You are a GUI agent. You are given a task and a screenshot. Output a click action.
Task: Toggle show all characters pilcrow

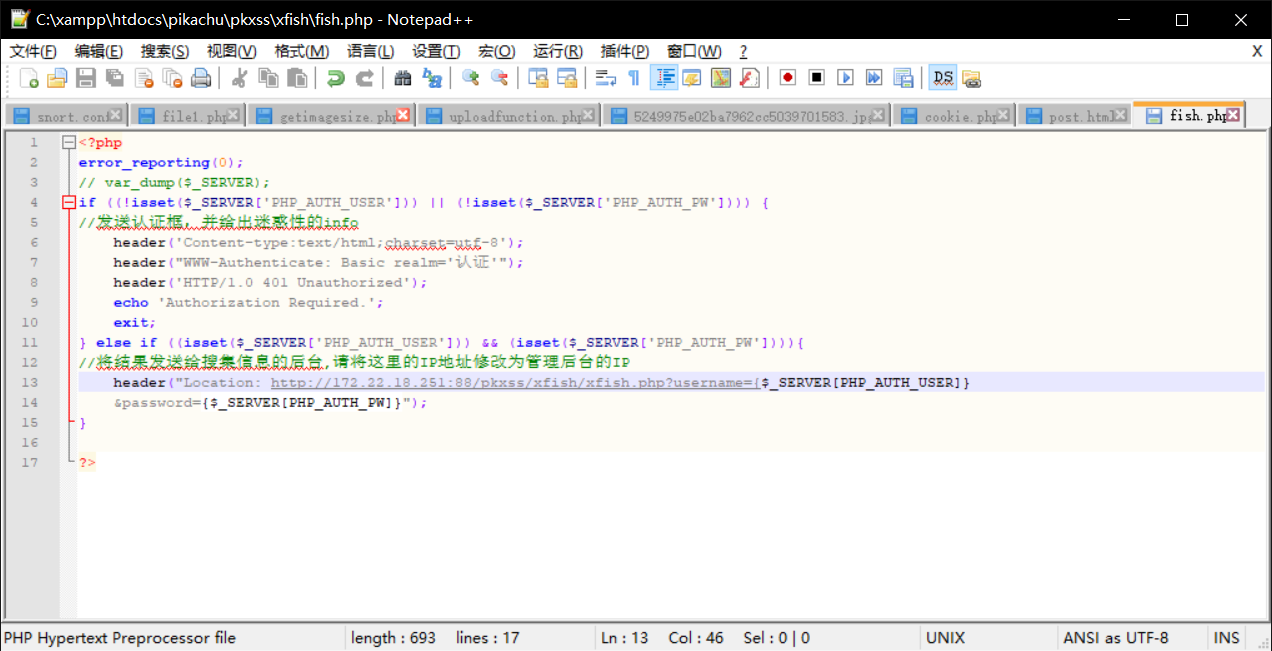coord(634,78)
